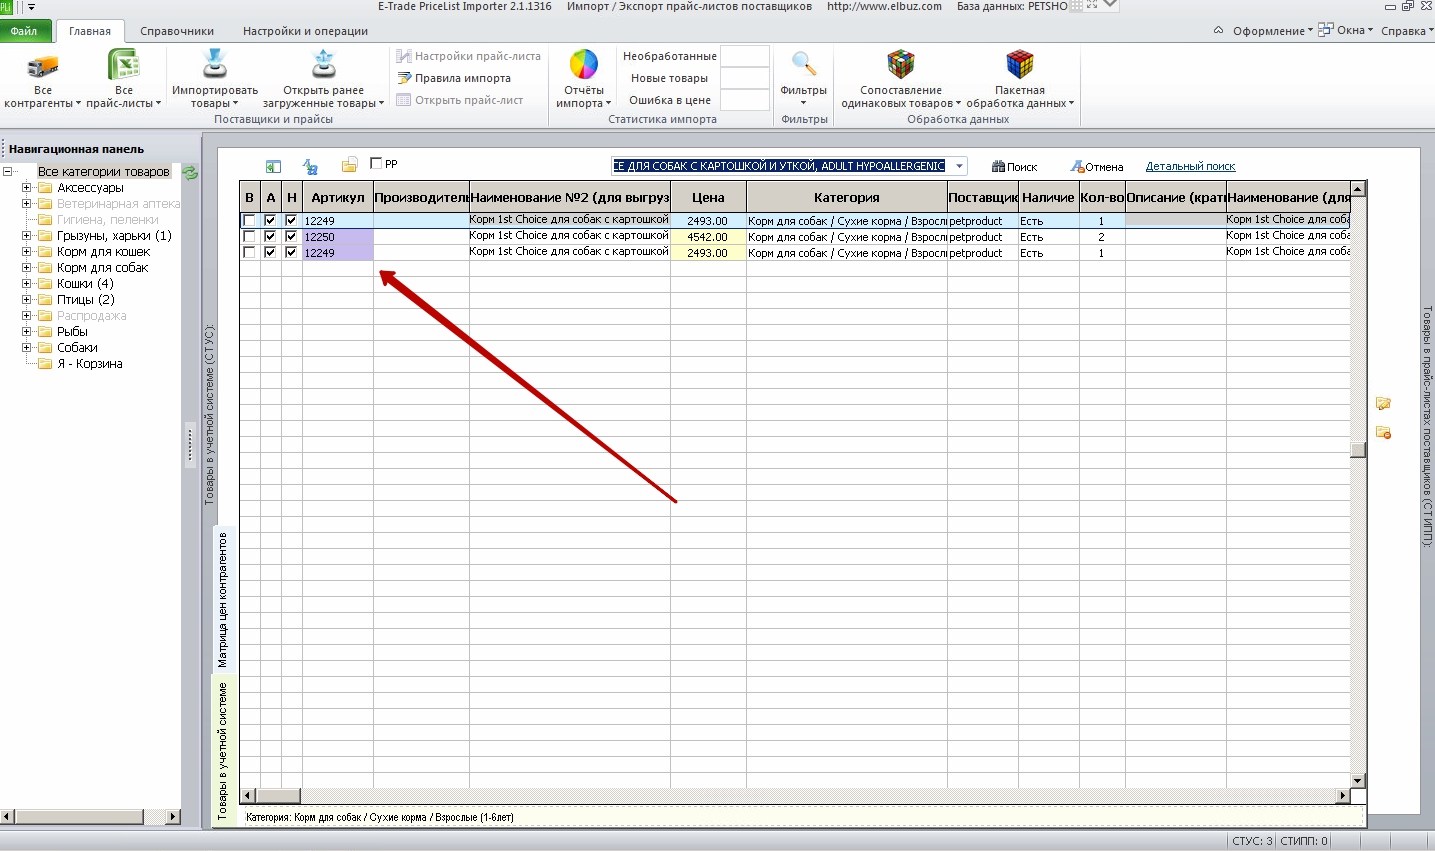Screen dimensions: 1435x851
Task: Toggle column A checkbox in first row 12249
Action: 270,221
